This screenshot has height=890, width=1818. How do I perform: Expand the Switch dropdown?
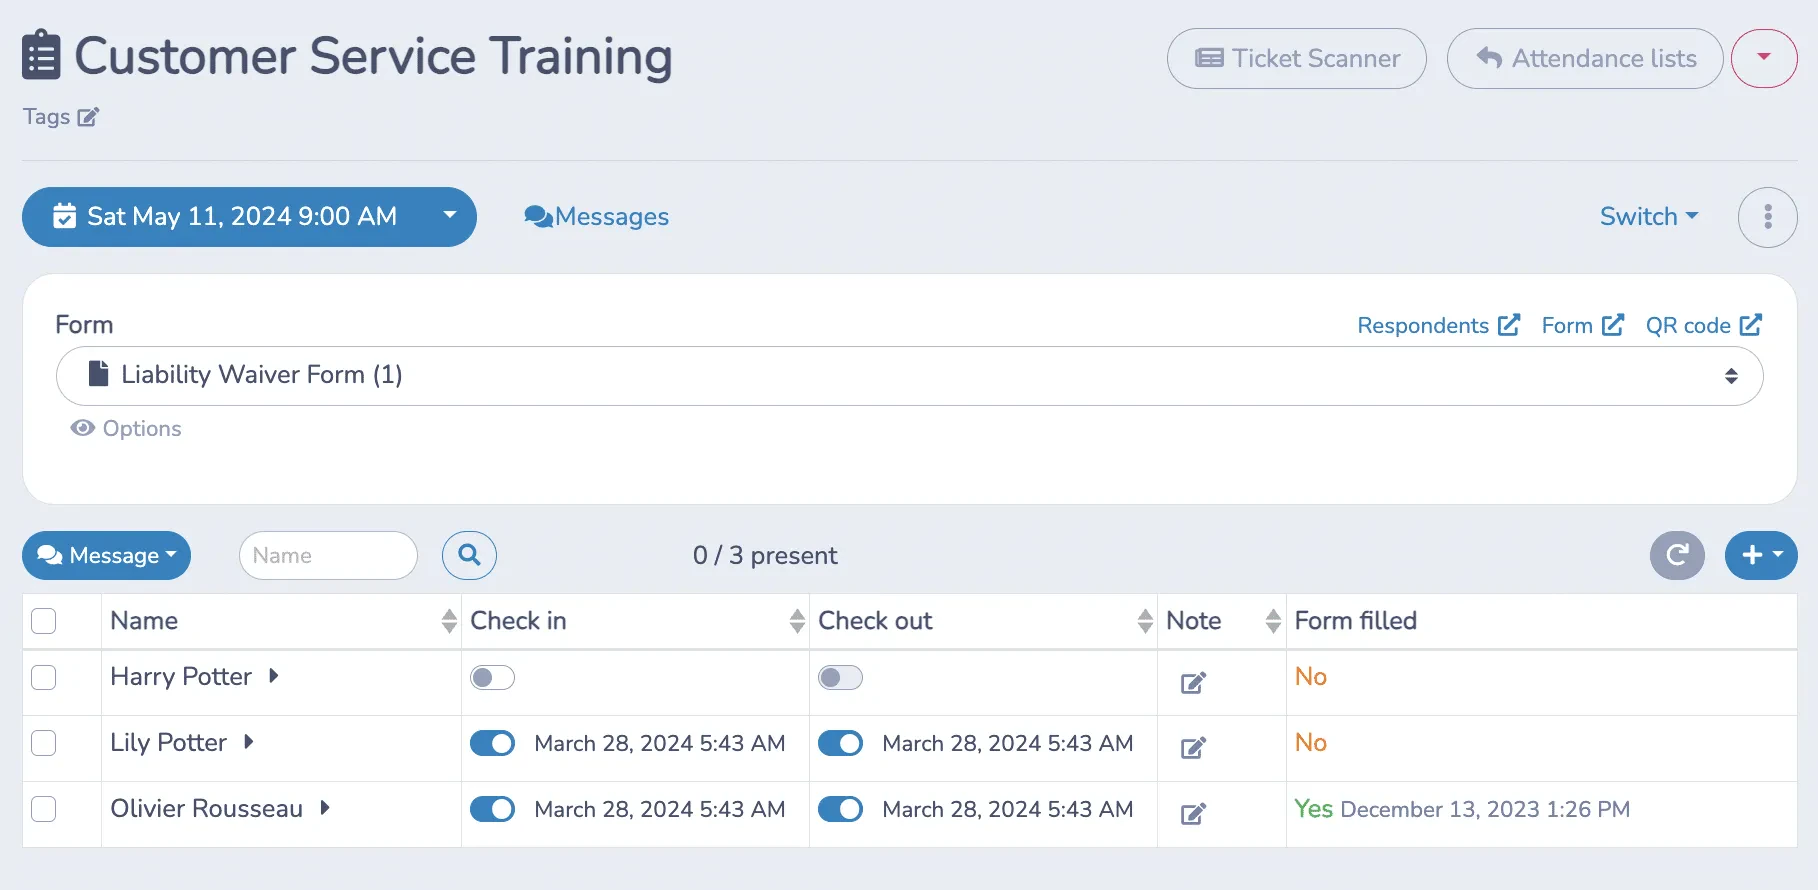(1649, 217)
